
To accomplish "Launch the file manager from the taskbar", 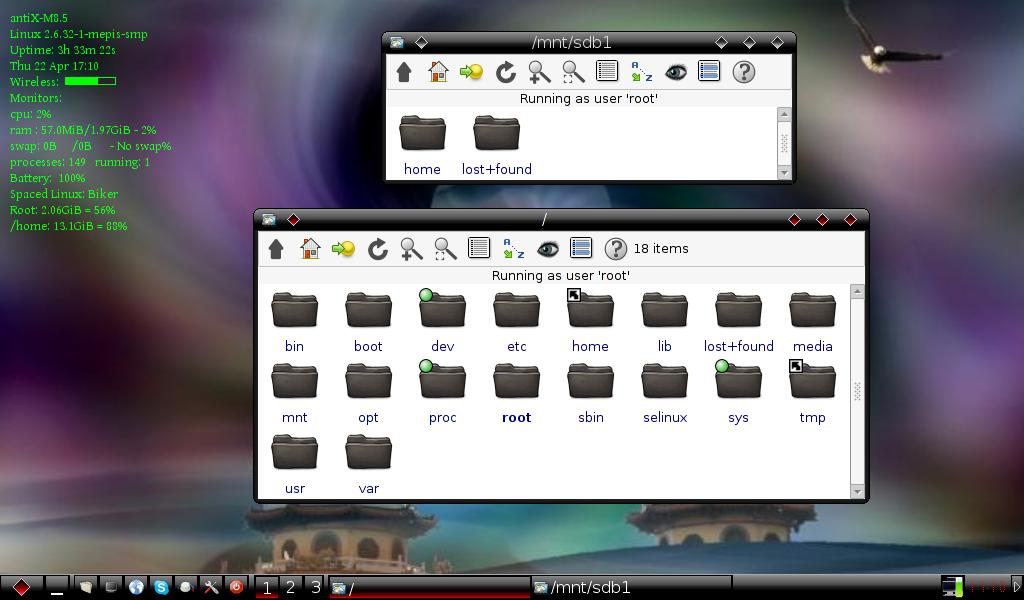I will (x=85, y=587).
